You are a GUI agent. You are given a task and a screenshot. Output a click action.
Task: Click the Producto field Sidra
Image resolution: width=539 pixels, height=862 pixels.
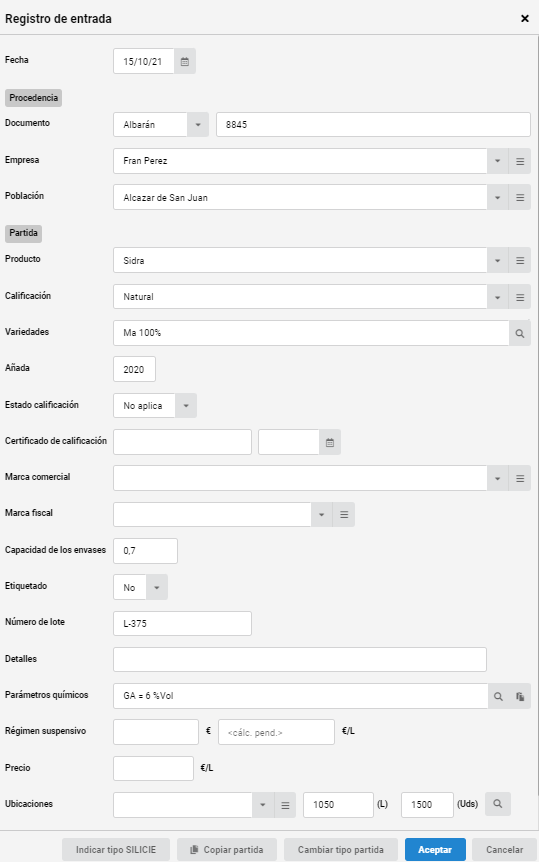300,261
